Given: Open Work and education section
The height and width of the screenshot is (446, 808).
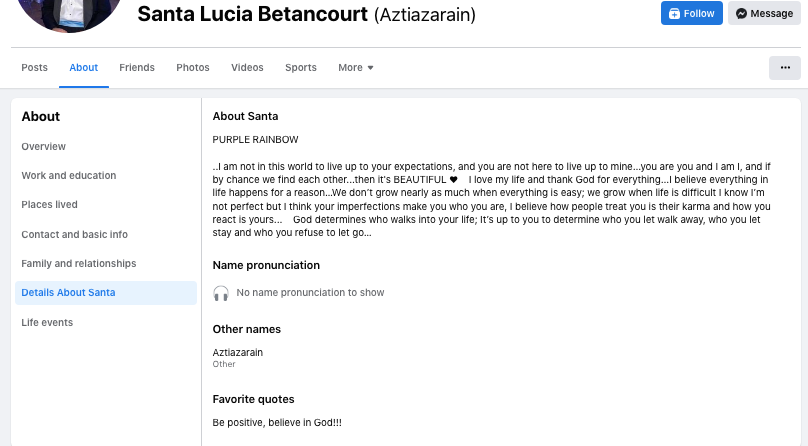Looking at the screenshot, I should click(69, 176).
